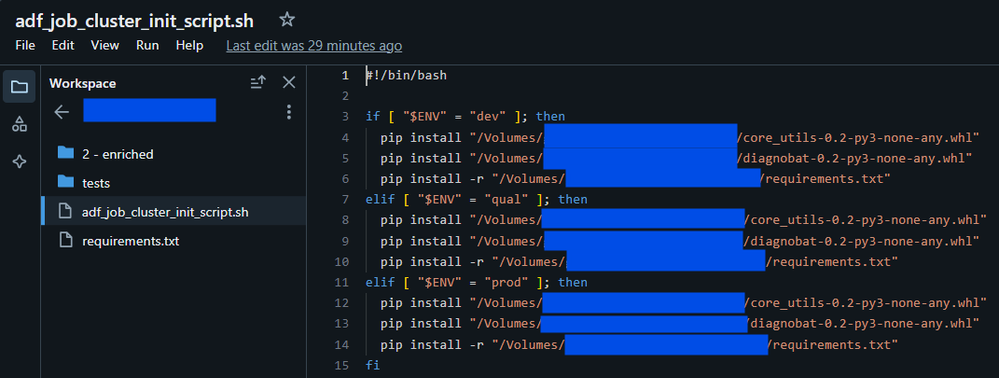Click line number 11 in the gutter
The height and width of the screenshot is (378, 999).
[342, 282]
